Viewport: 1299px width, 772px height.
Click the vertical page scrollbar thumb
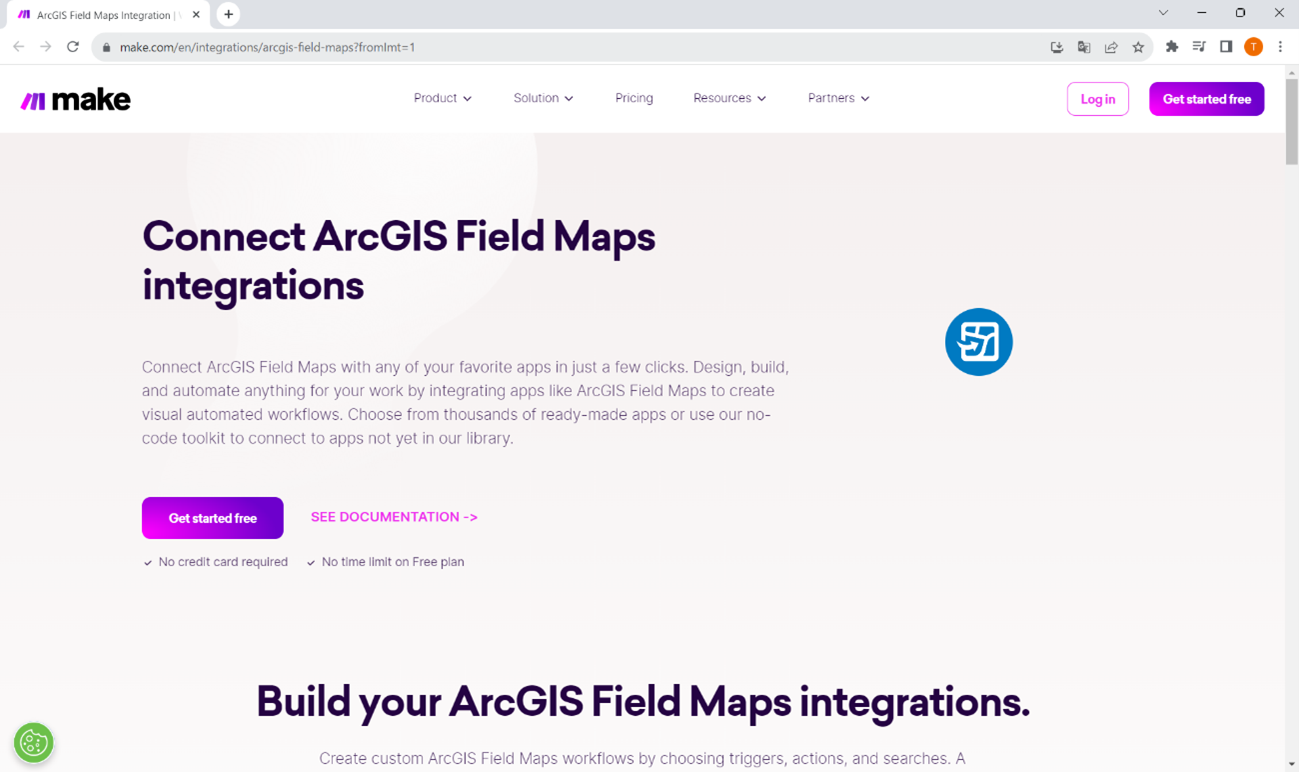pos(1292,120)
